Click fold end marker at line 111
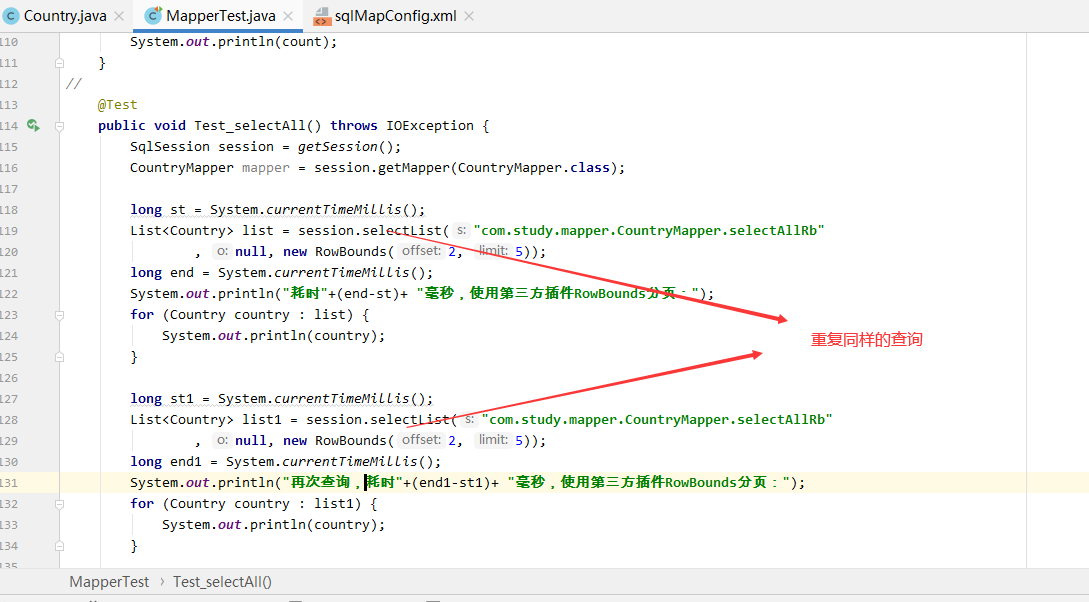 pos(60,62)
